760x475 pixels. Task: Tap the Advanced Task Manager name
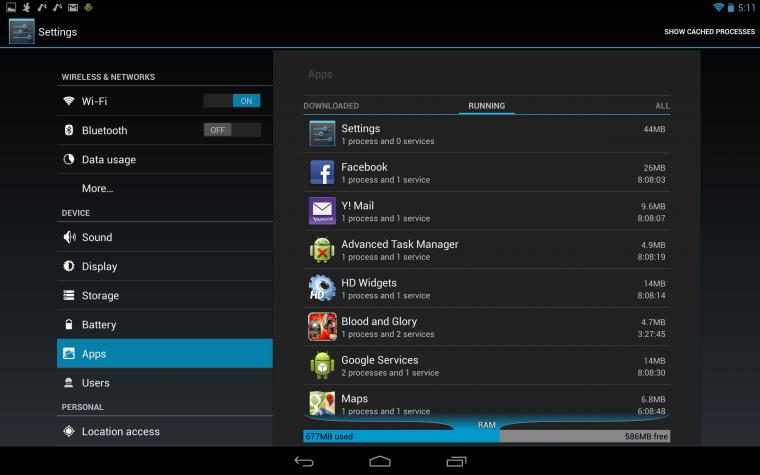(400, 244)
